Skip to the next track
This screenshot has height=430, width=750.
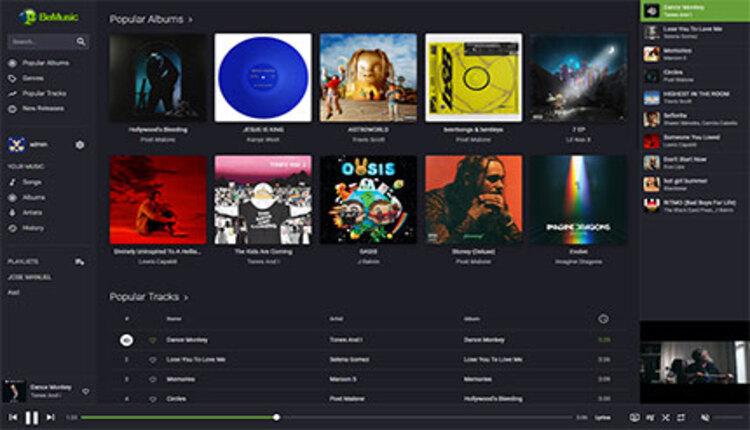point(50,417)
